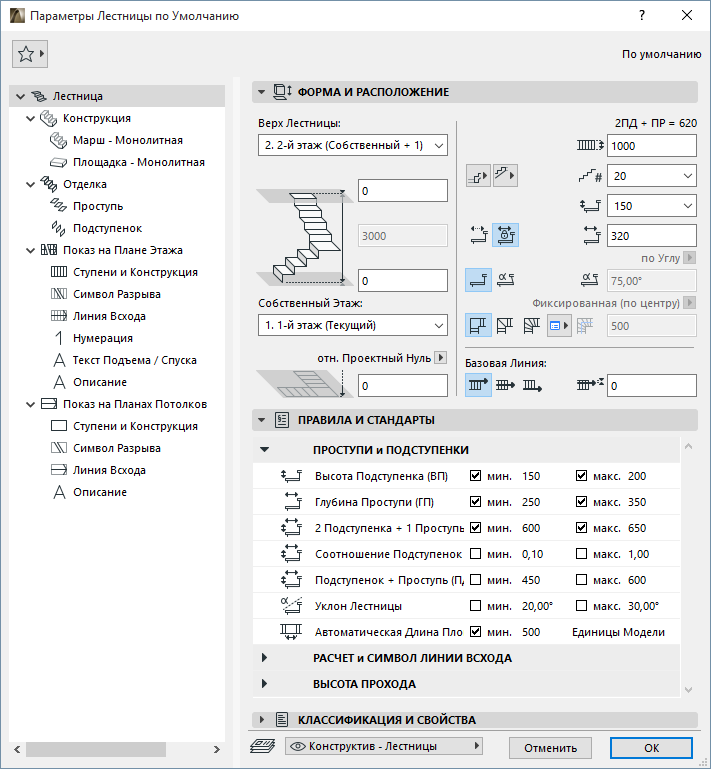
Task: Click the help question mark button
Action: [642, 15]
